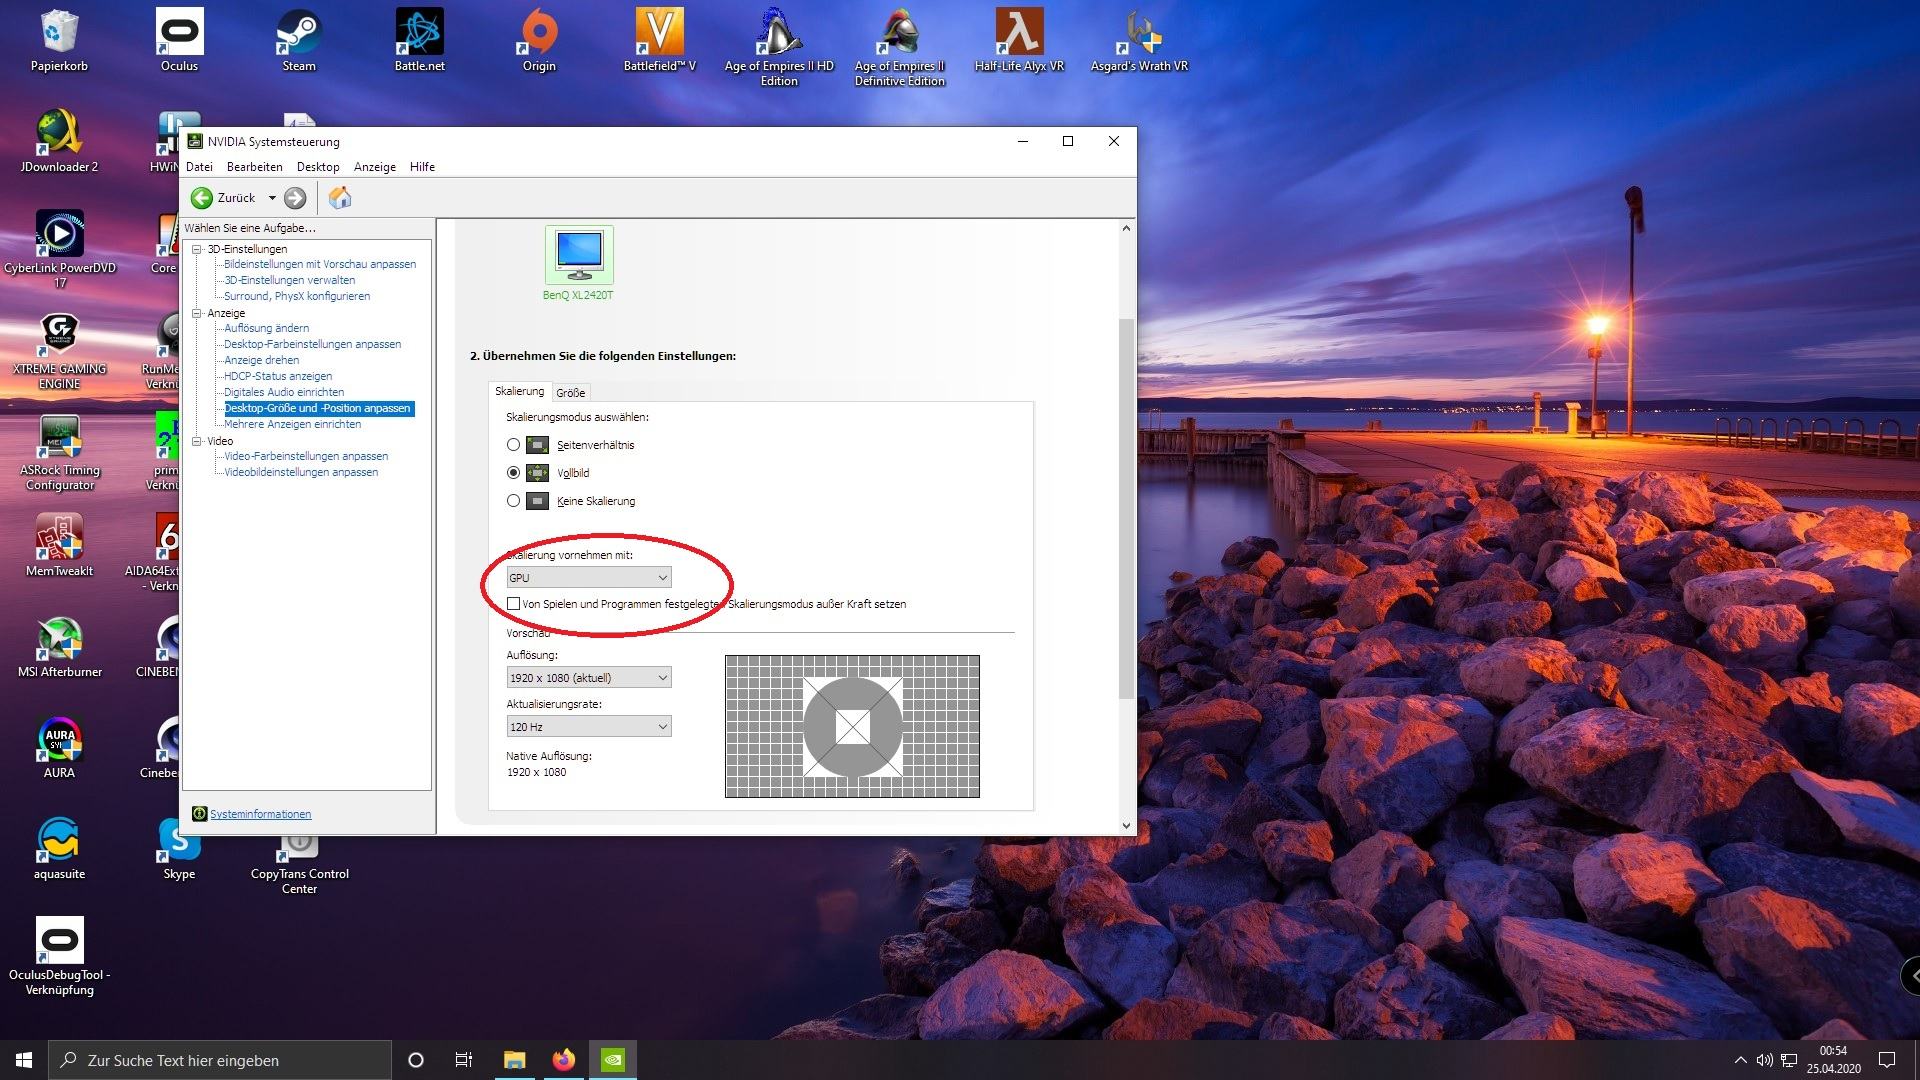
Task: Collapse the Anzeige tree node
Action: [197, 313]
